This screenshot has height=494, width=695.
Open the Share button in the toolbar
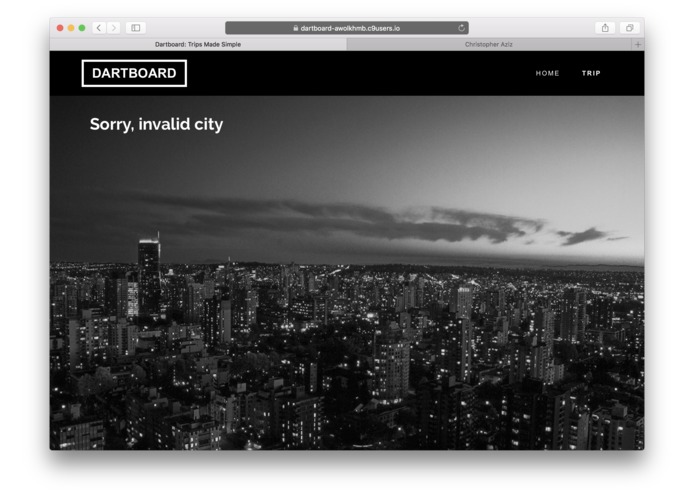[605, 28]
